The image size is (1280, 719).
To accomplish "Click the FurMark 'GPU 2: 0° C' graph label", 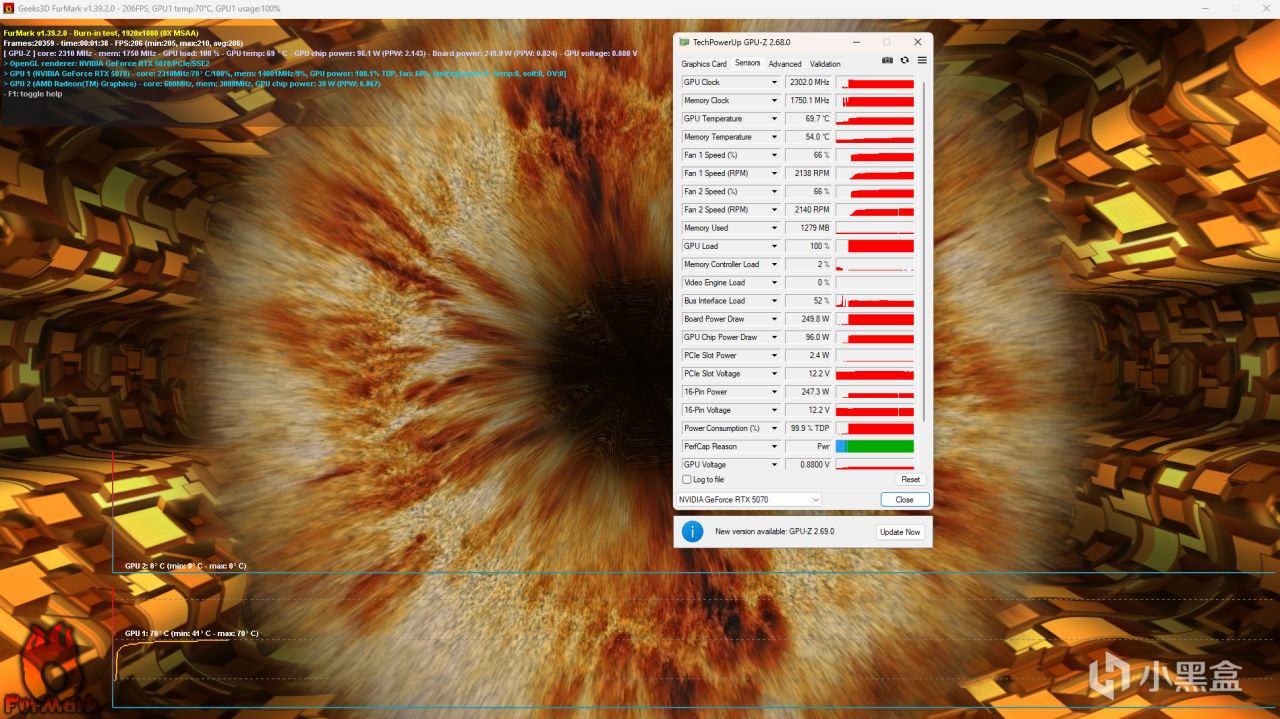I will pos(185,566).
